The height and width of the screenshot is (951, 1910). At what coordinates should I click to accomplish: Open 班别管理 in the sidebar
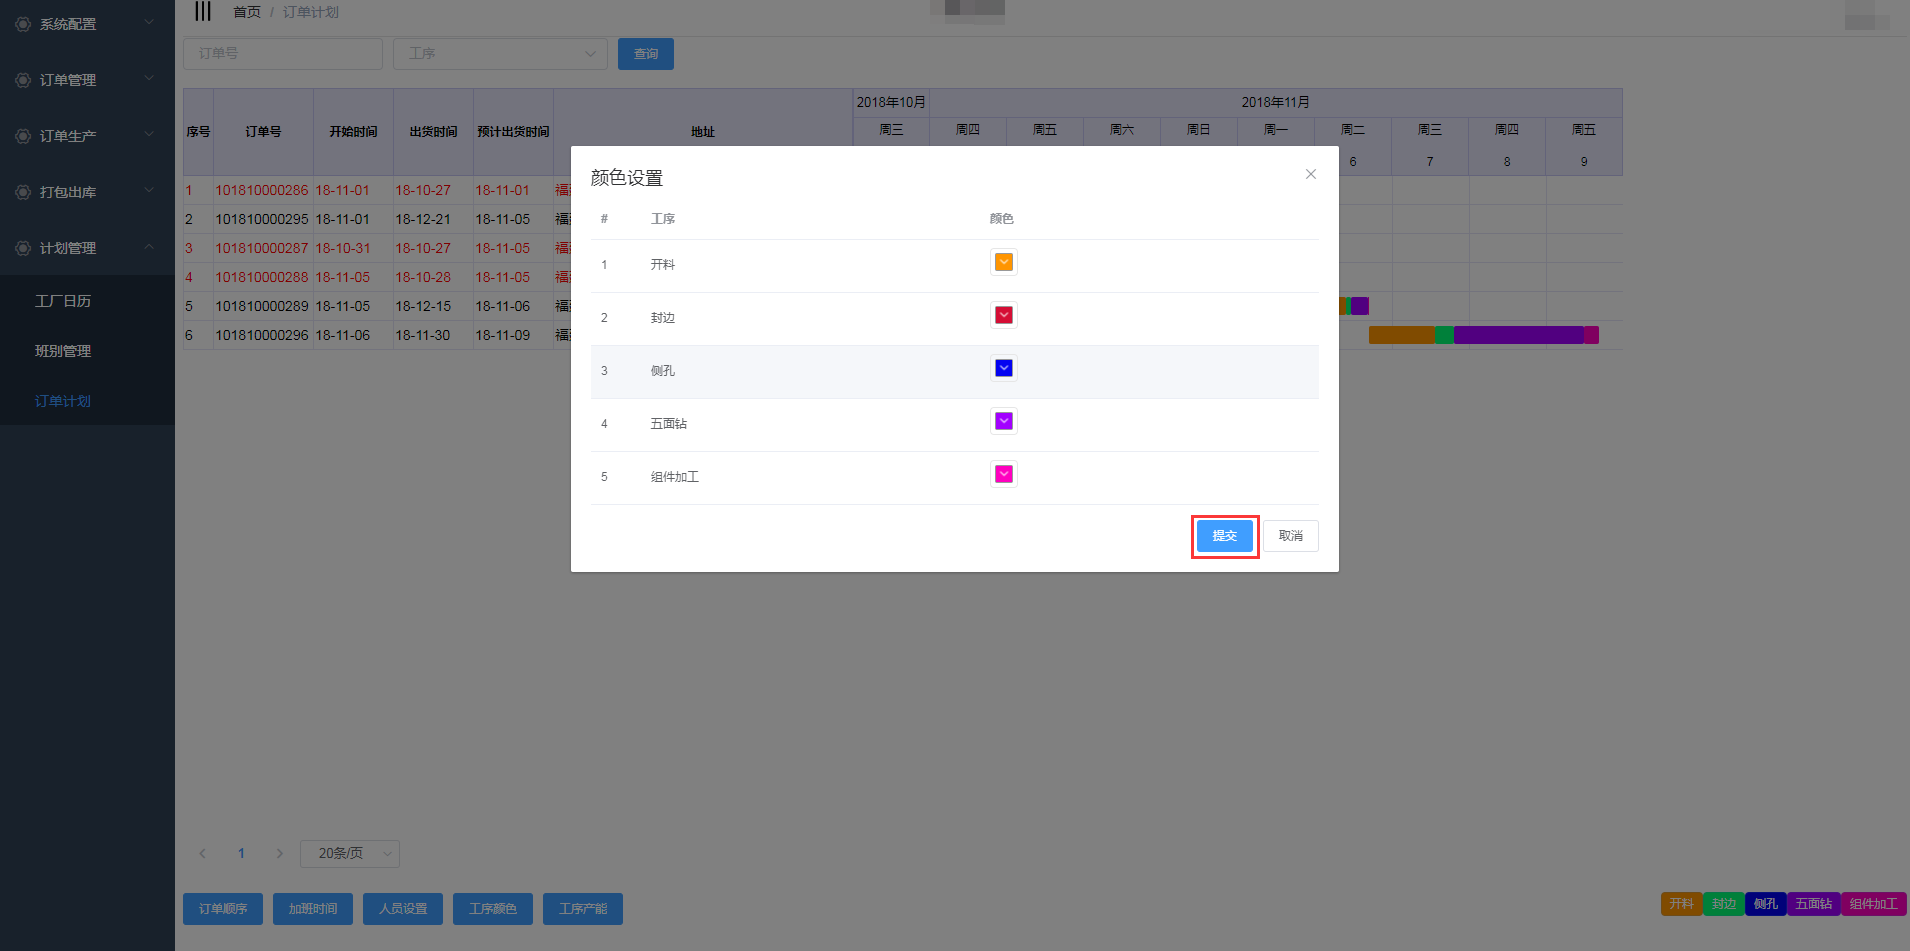63,351
